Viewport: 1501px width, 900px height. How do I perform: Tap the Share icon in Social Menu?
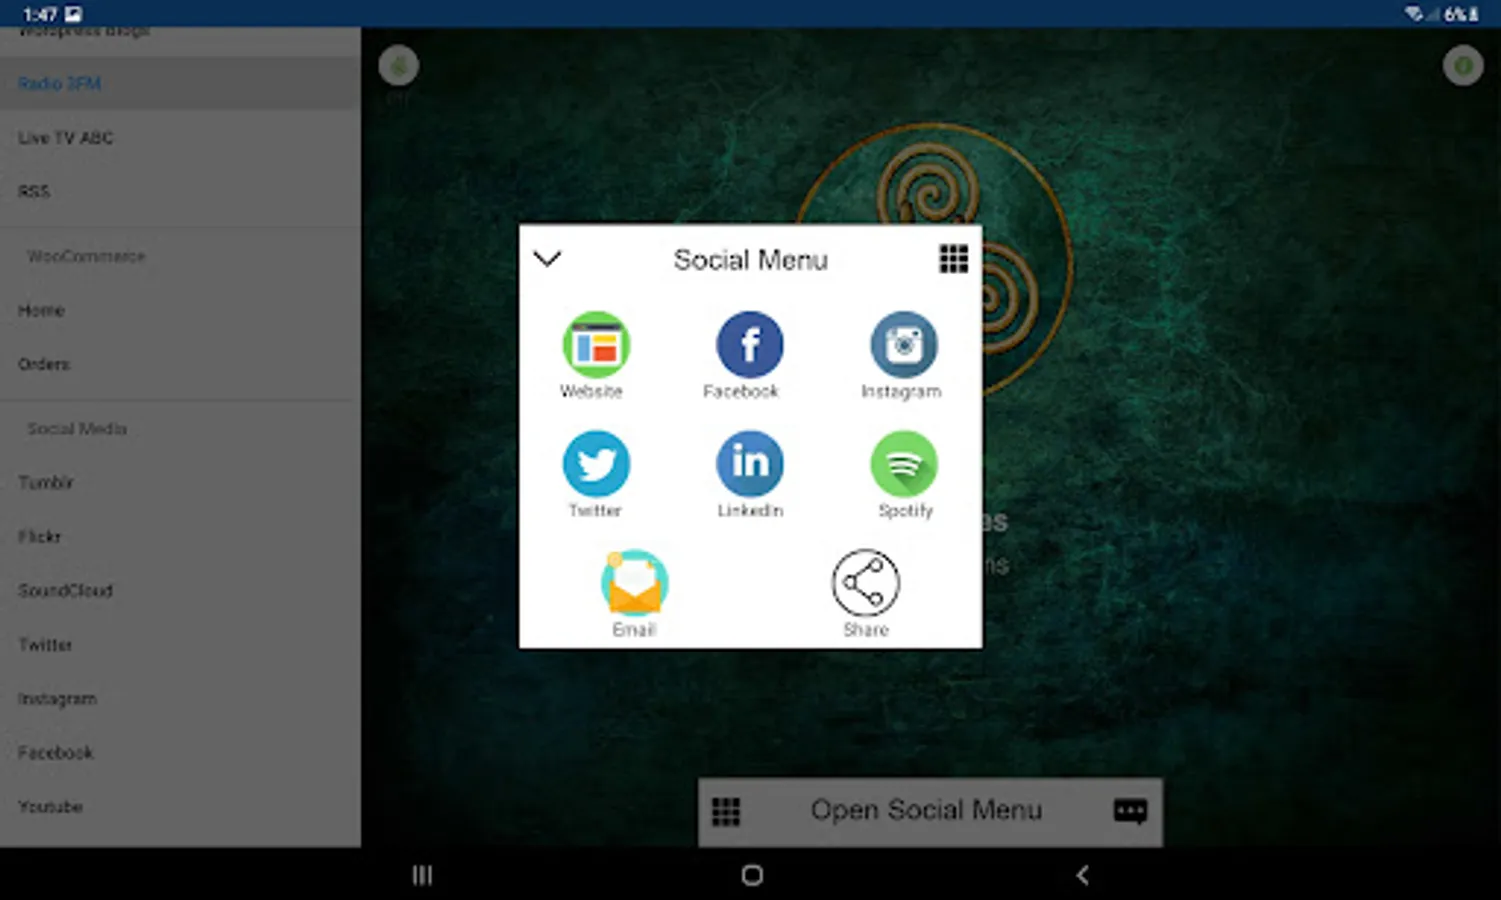coord(865,582)
